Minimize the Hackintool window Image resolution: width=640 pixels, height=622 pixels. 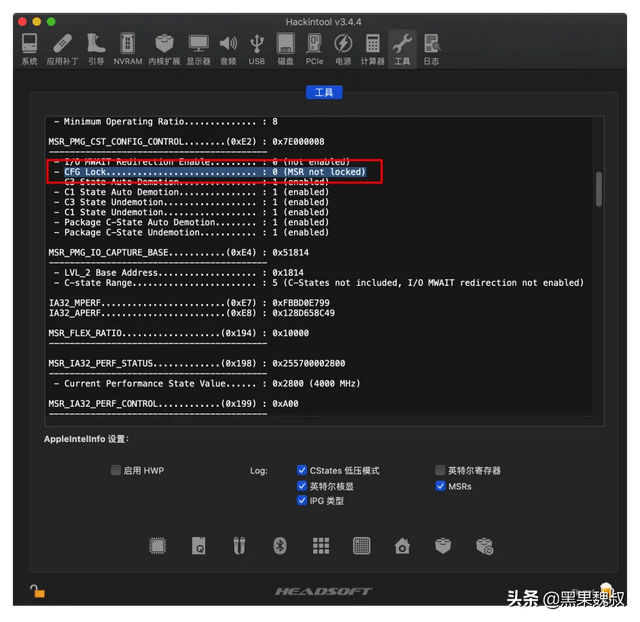point(37,22)
